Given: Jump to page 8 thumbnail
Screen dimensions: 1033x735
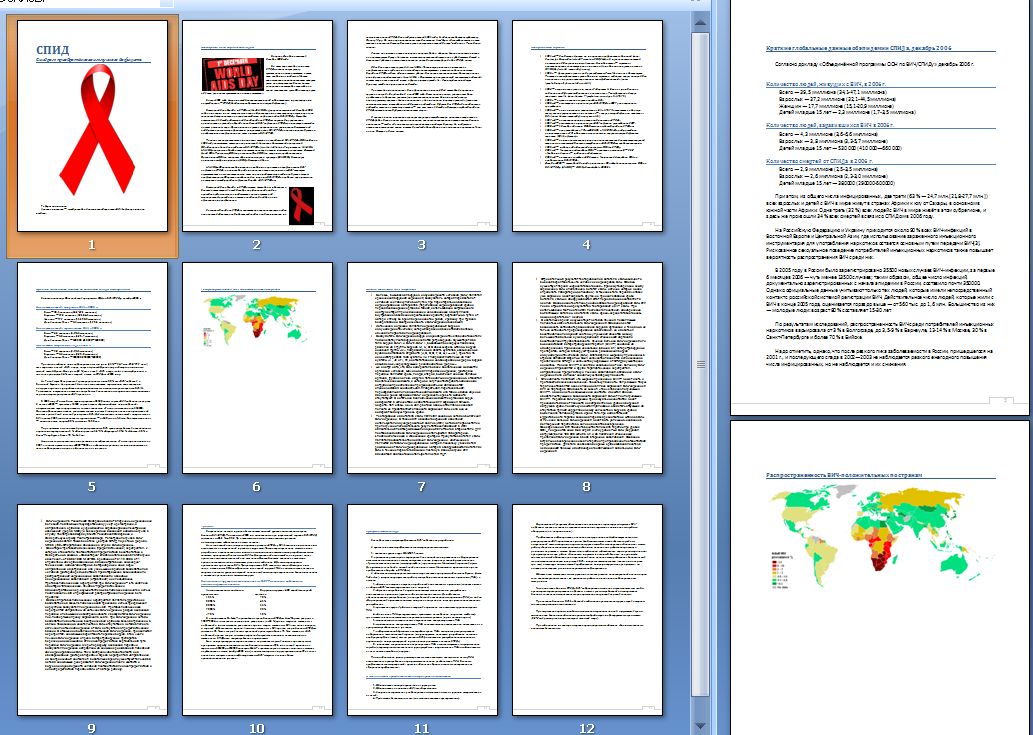Looking at the screenshot, I should [588, 368].
